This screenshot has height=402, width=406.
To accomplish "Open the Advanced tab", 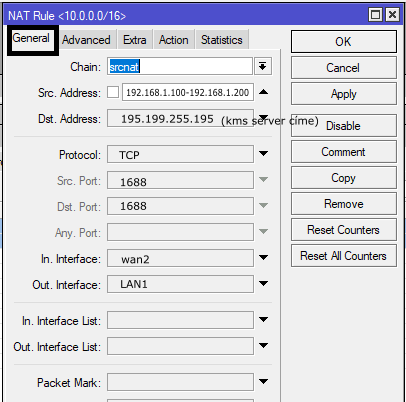I will (86, 40).
